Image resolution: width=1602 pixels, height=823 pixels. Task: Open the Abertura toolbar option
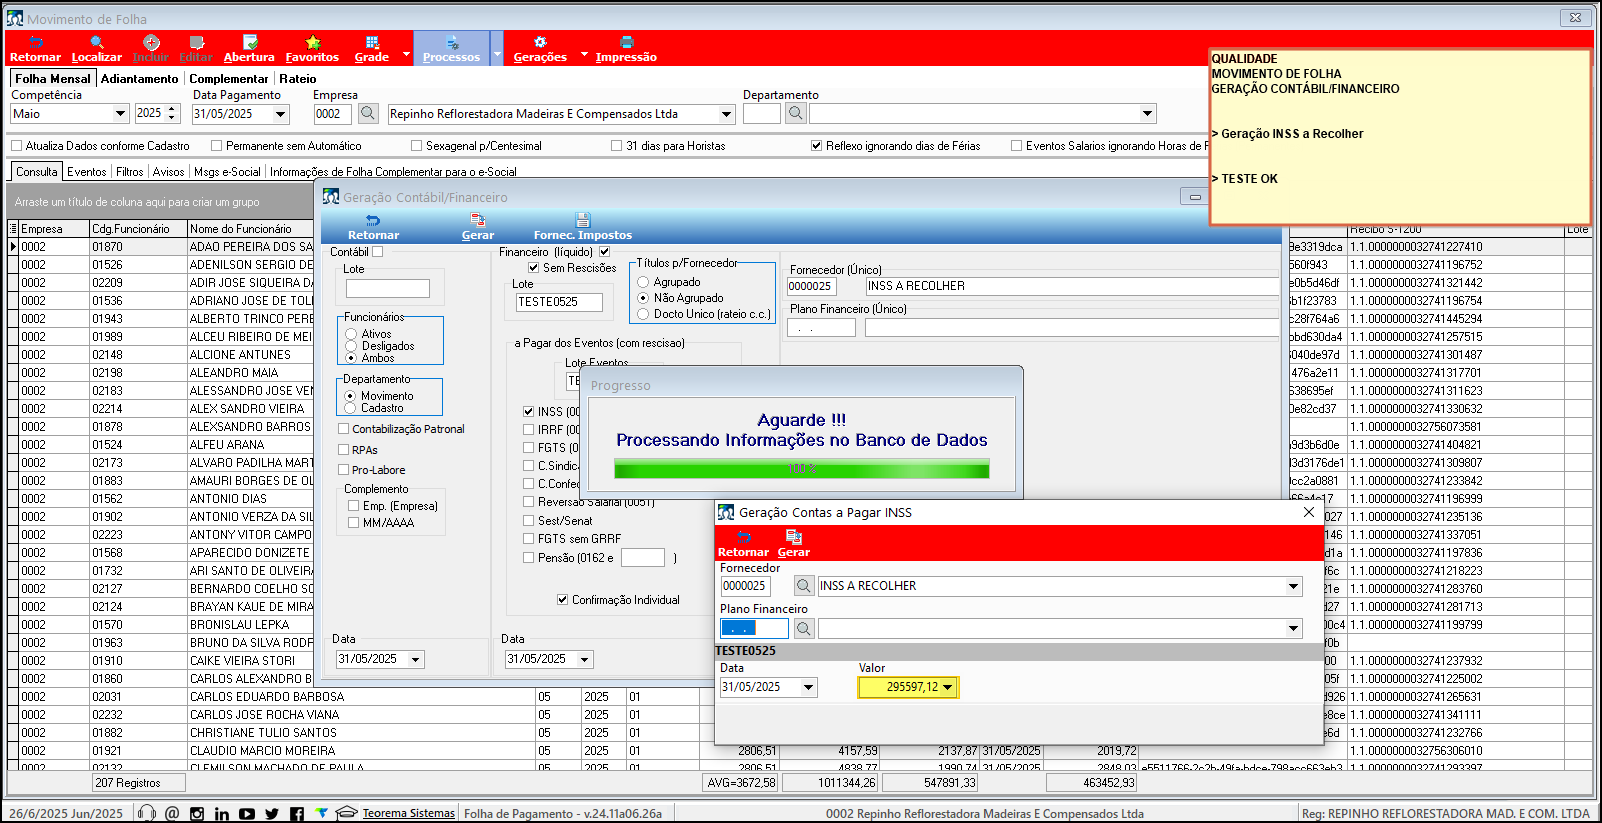tap(249, 49)
